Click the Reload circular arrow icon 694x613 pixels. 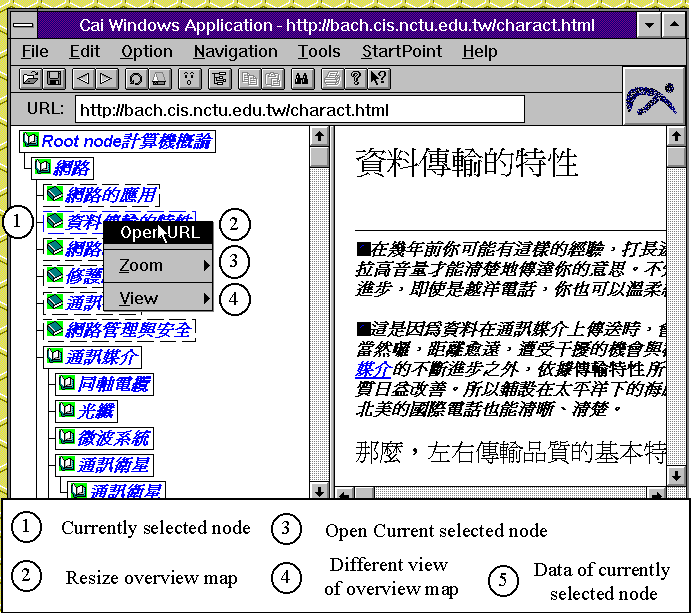click(x=135, y=78)
